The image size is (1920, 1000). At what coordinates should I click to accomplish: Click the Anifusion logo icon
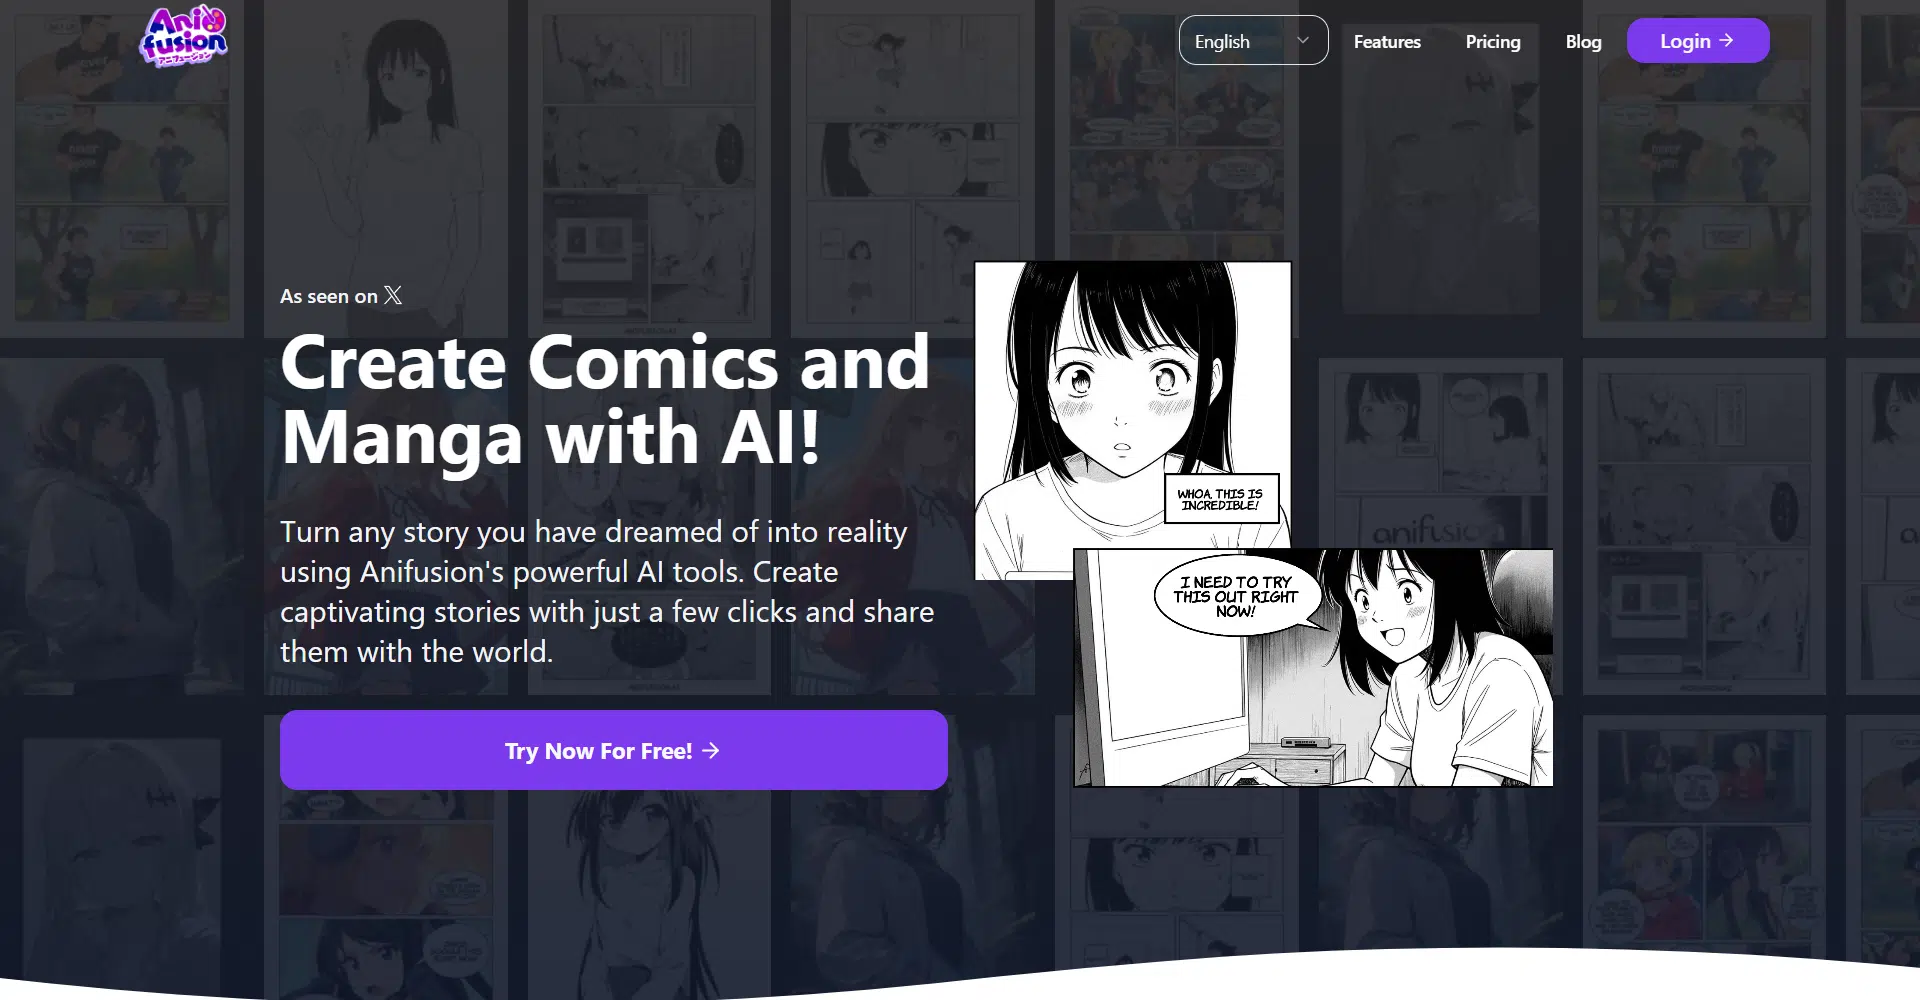click(x=184, y=37)
